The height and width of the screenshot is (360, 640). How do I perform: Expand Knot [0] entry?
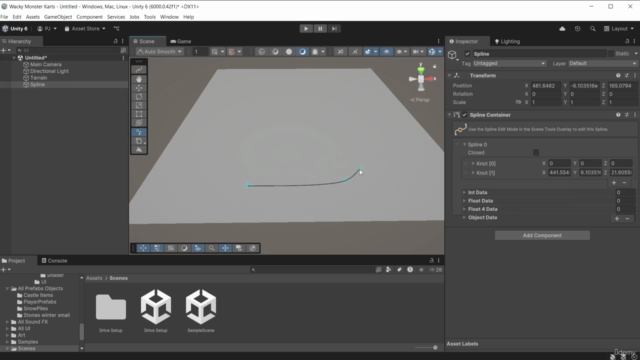[x=473, y=163]
